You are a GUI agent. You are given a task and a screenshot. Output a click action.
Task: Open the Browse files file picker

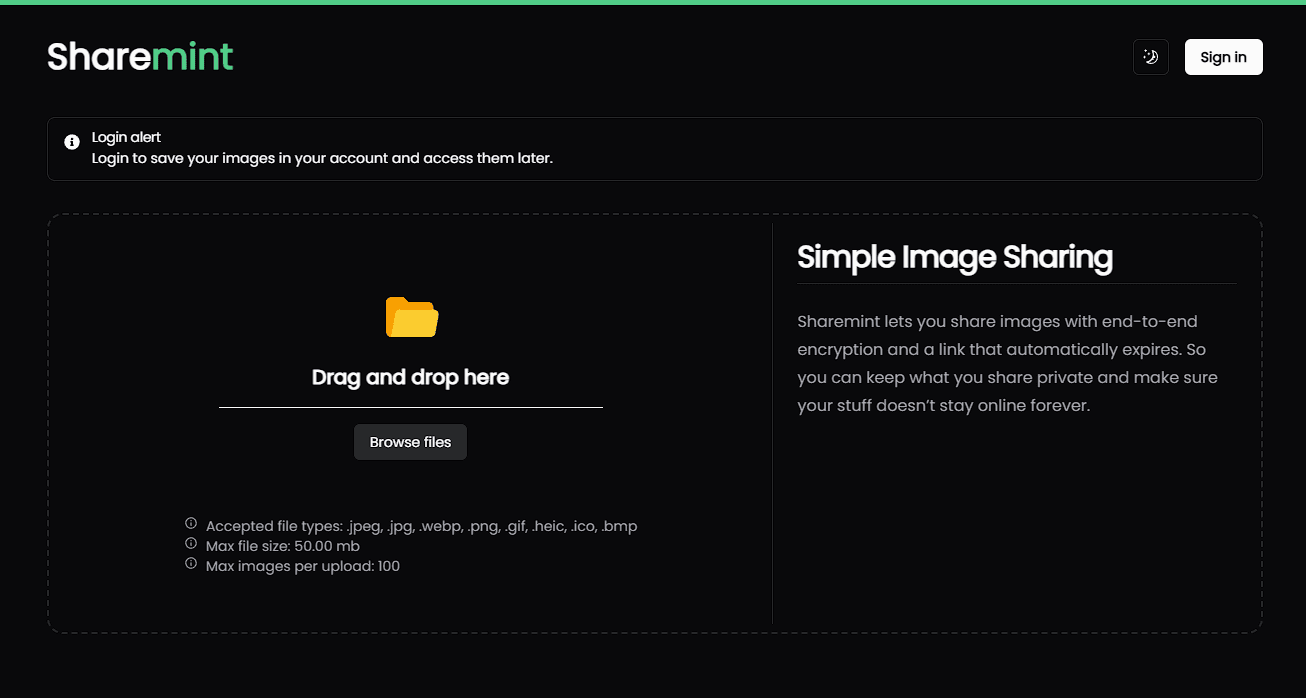[410, 441]
